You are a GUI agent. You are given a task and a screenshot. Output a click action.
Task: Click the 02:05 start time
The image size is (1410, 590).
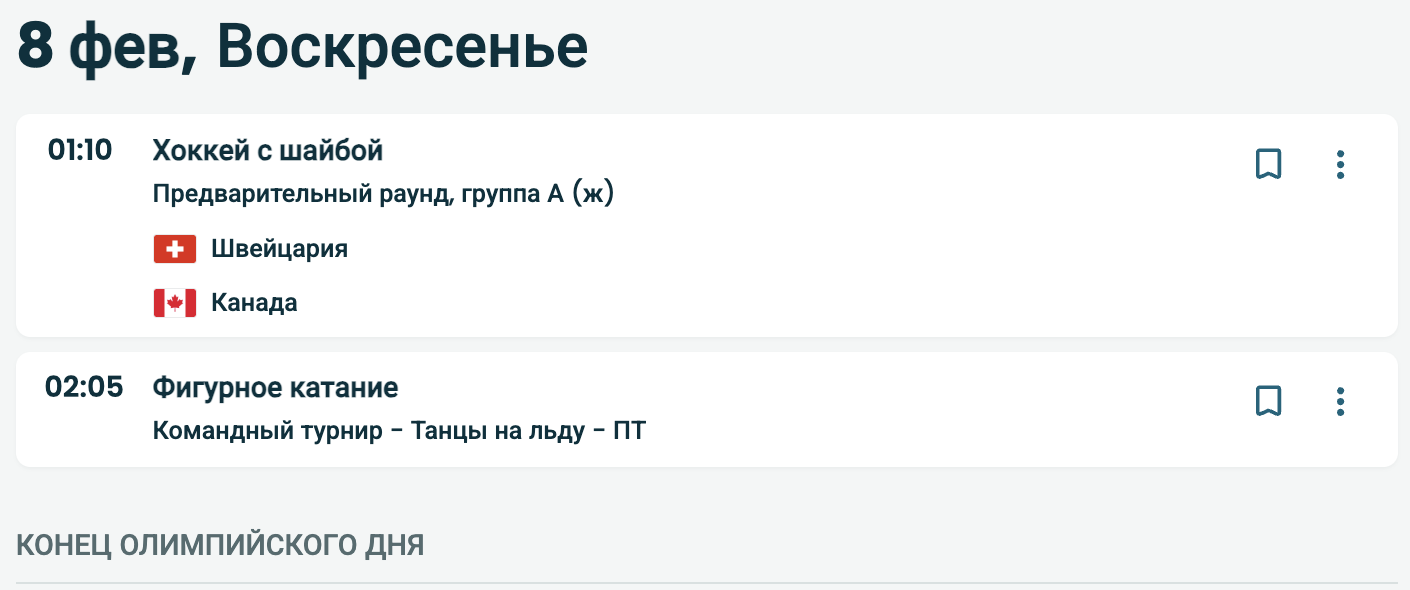pos(84,387)
